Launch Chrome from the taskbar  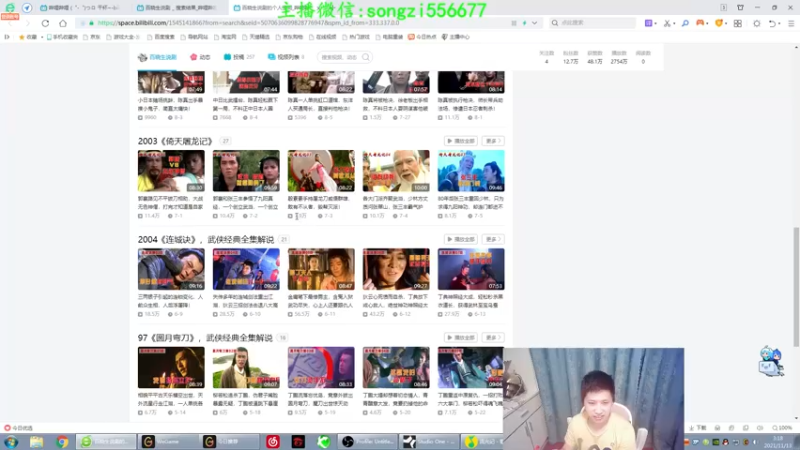[62, 441]
